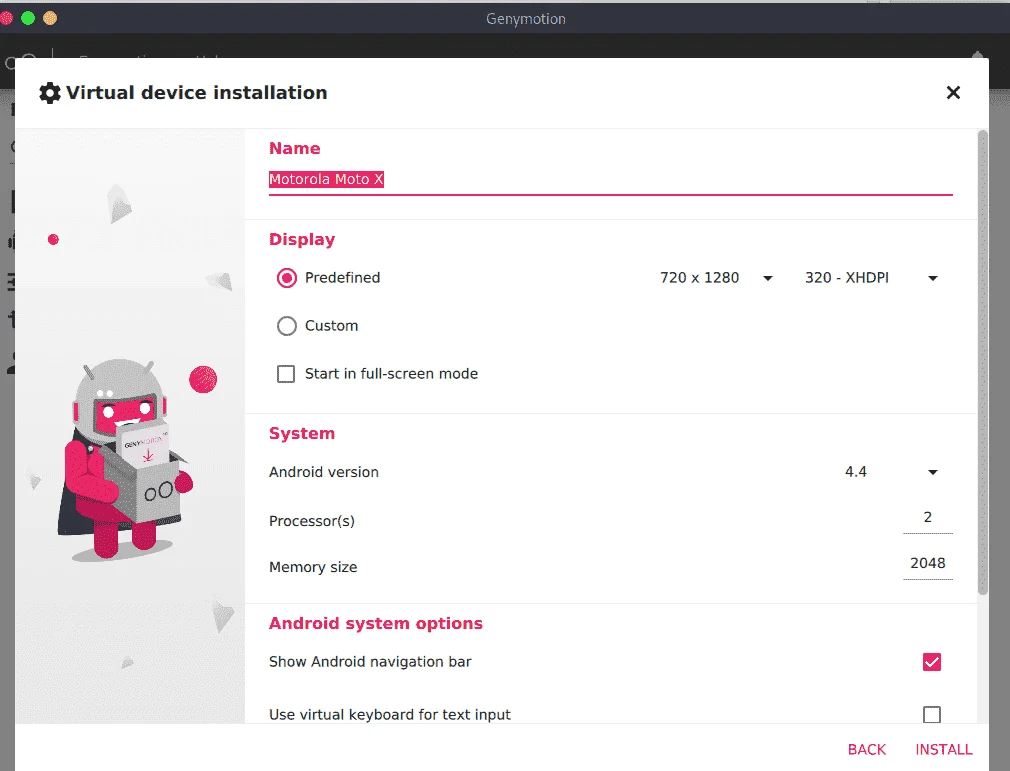Click the orange window button in title bar
Screen dimensions: 1010x771
pyautogui.click(x=50, y=18)
